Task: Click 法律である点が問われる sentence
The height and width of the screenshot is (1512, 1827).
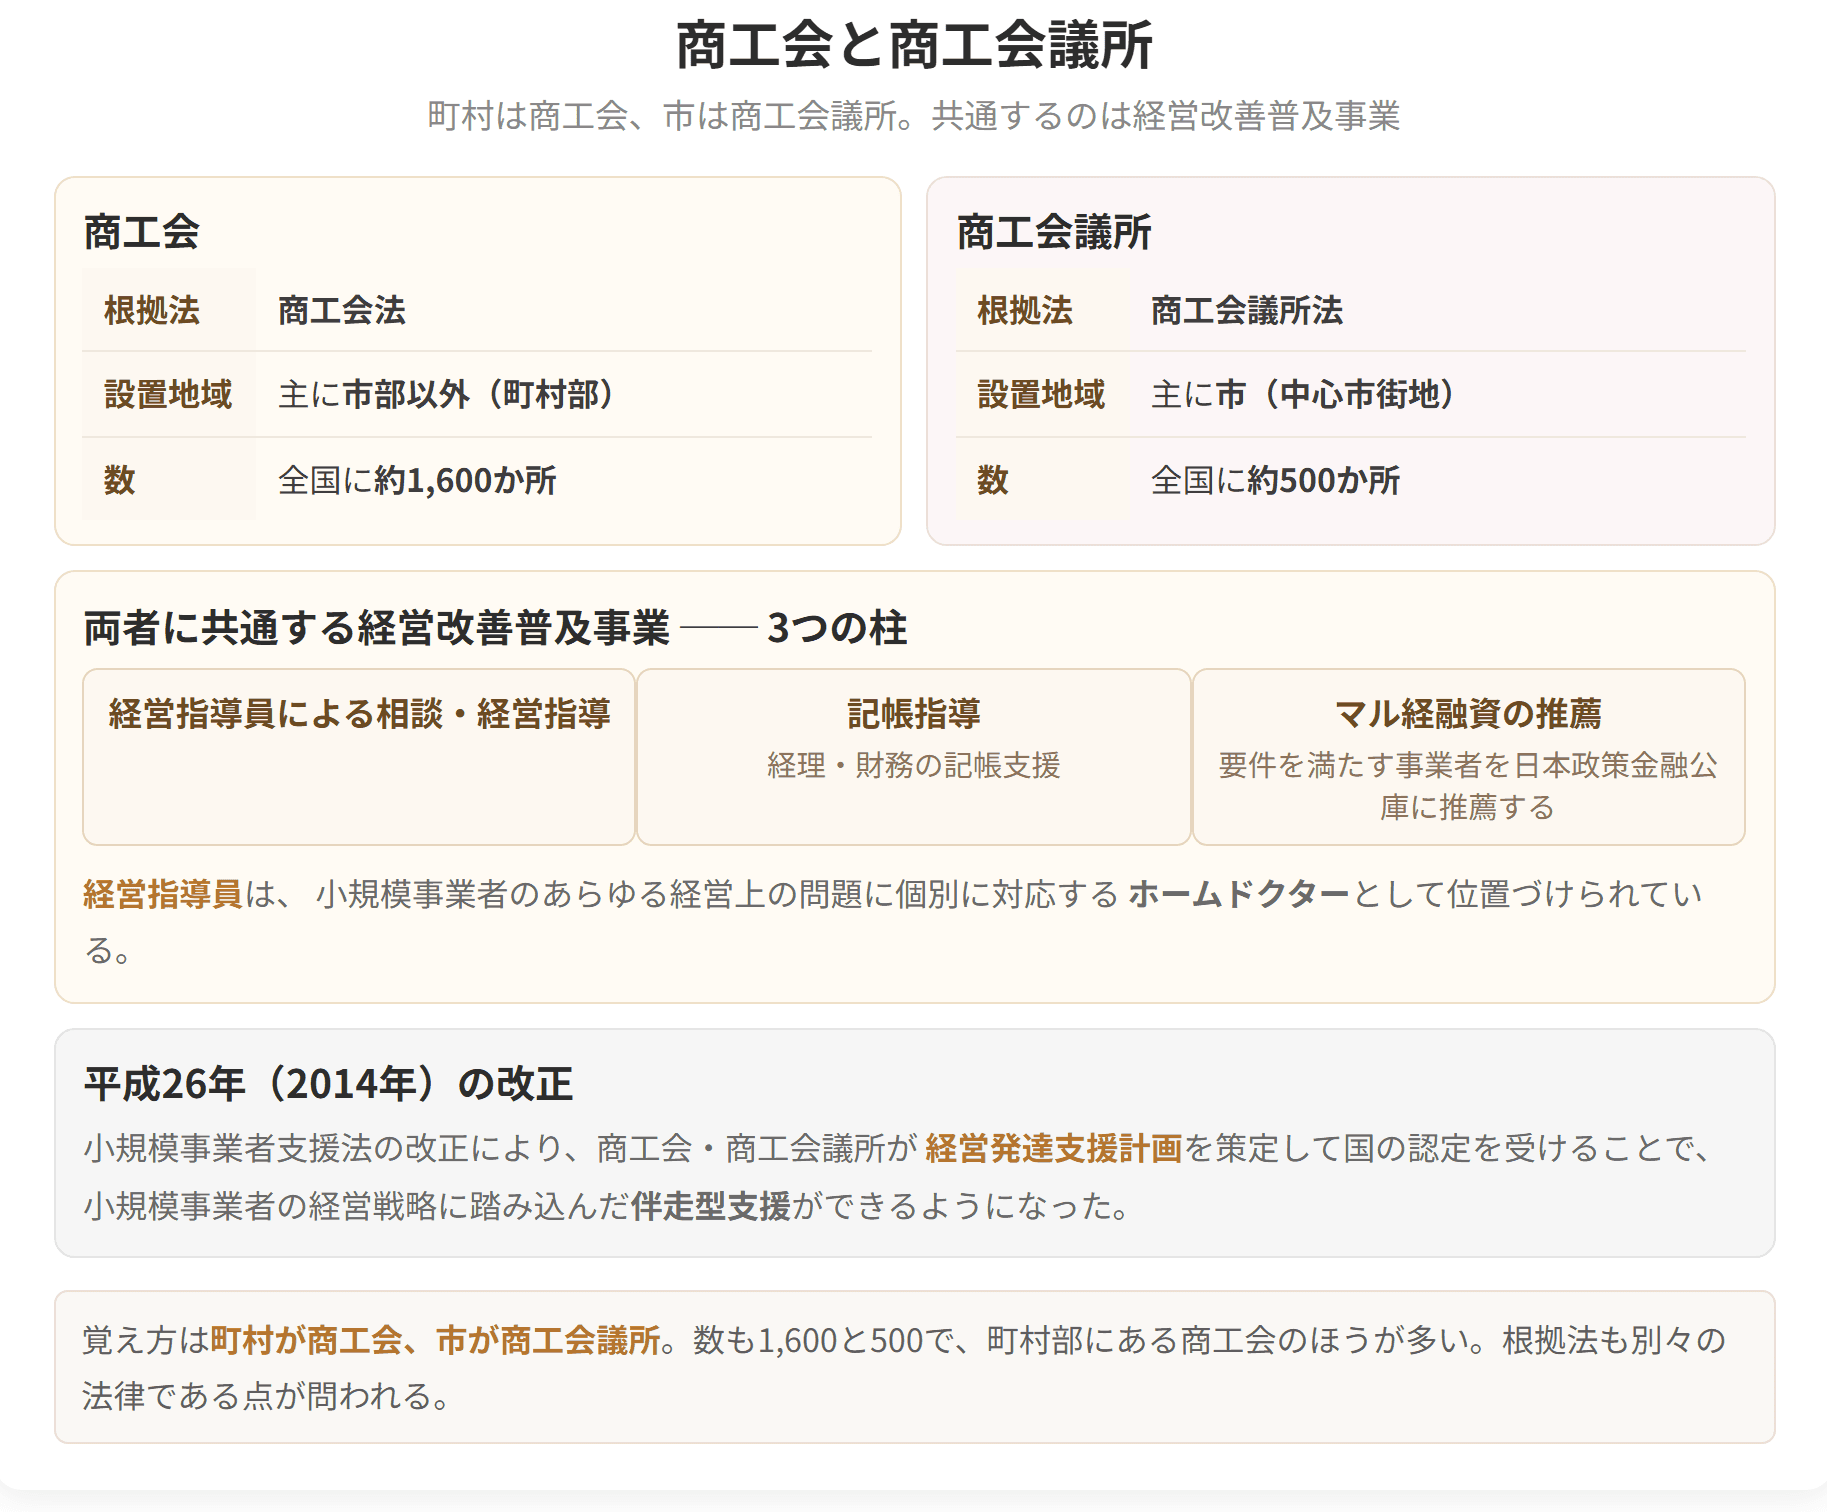Action: (x=267, y=1396)
